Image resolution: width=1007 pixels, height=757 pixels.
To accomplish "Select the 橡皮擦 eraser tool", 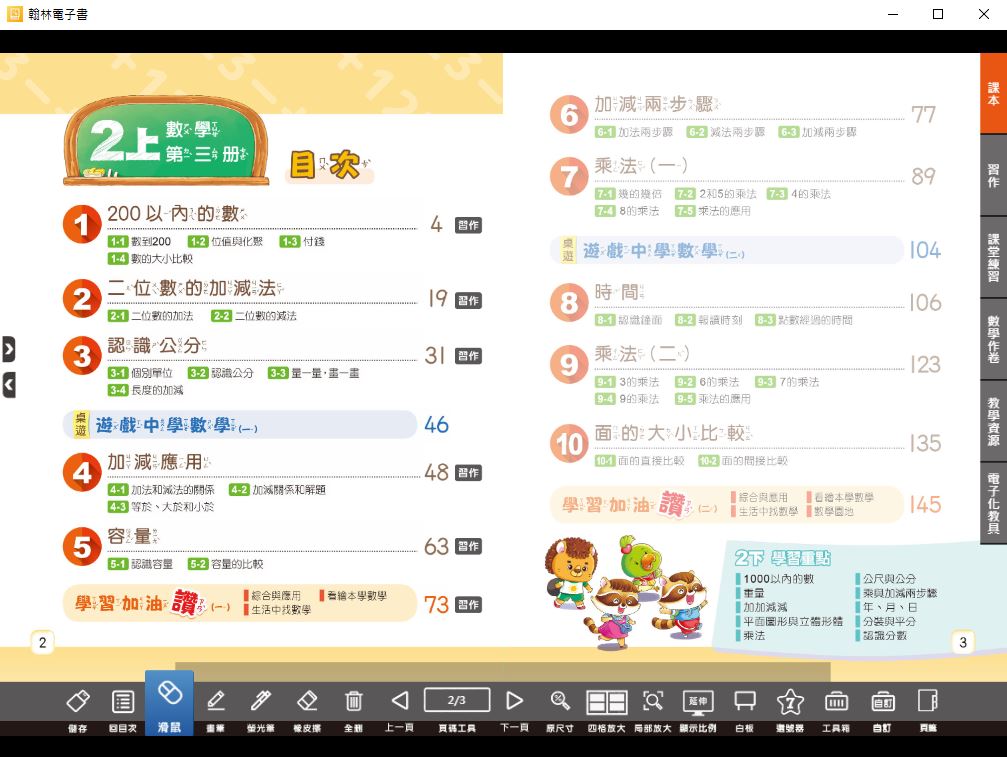I will [x=307, y=702].
